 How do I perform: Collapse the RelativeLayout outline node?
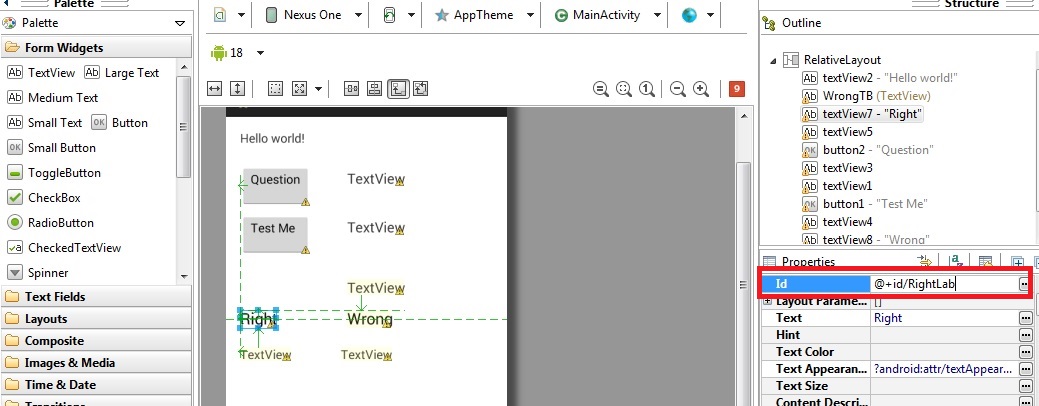(773, 60)
